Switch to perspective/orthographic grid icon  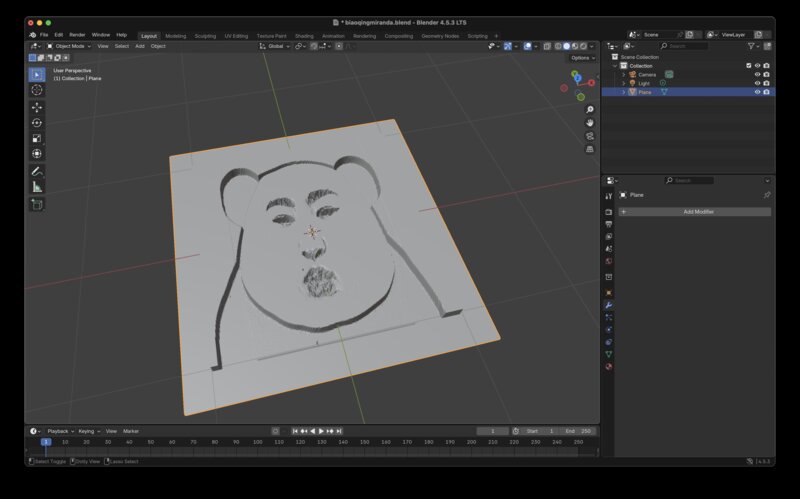(590, 149)
